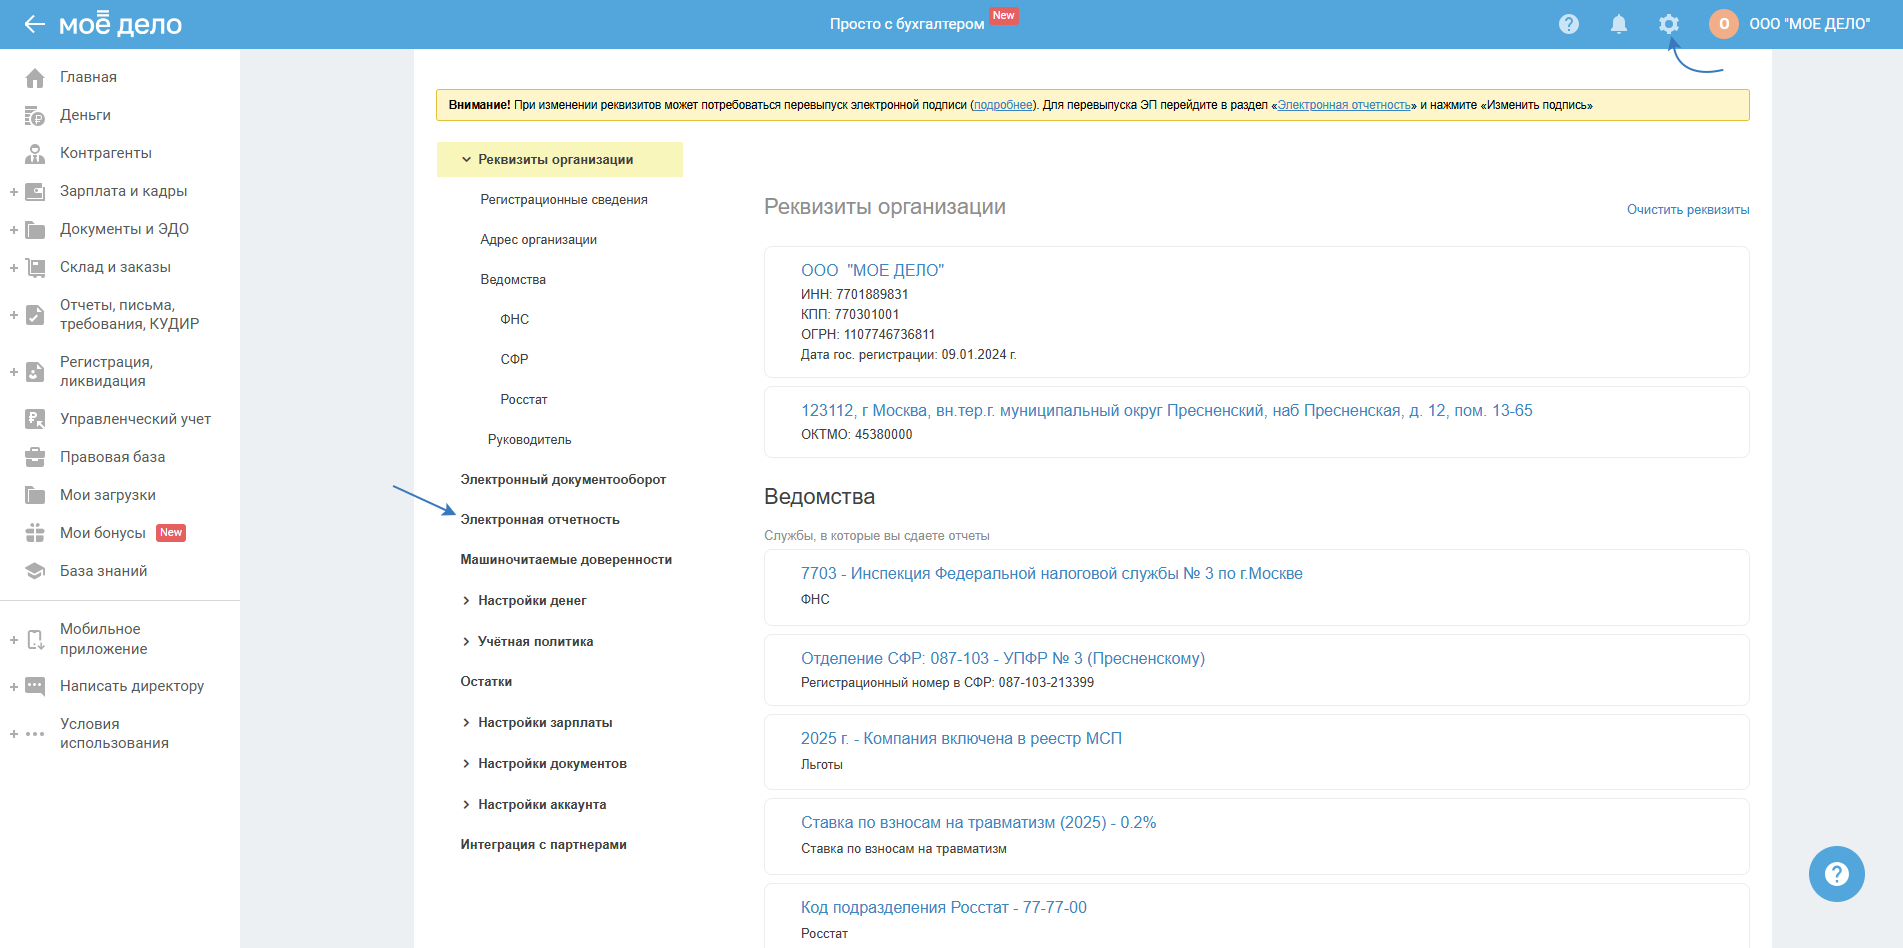
Task: Click the orange company avatar icon
Action: click(x=1723, y=24)
